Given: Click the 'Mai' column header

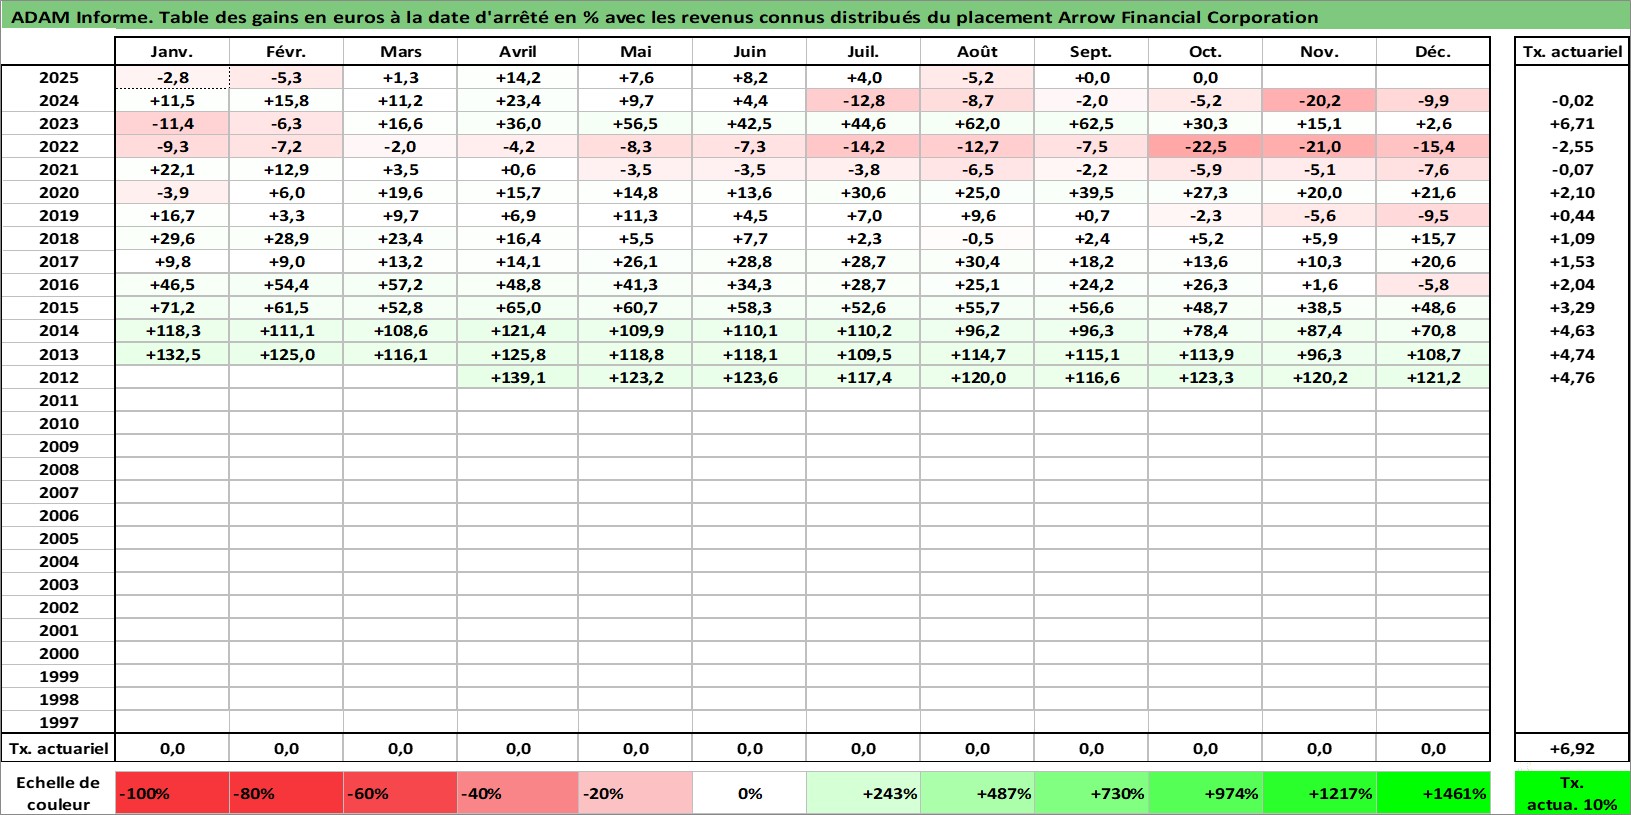Looking at the screenshot, I should point(635,52).
